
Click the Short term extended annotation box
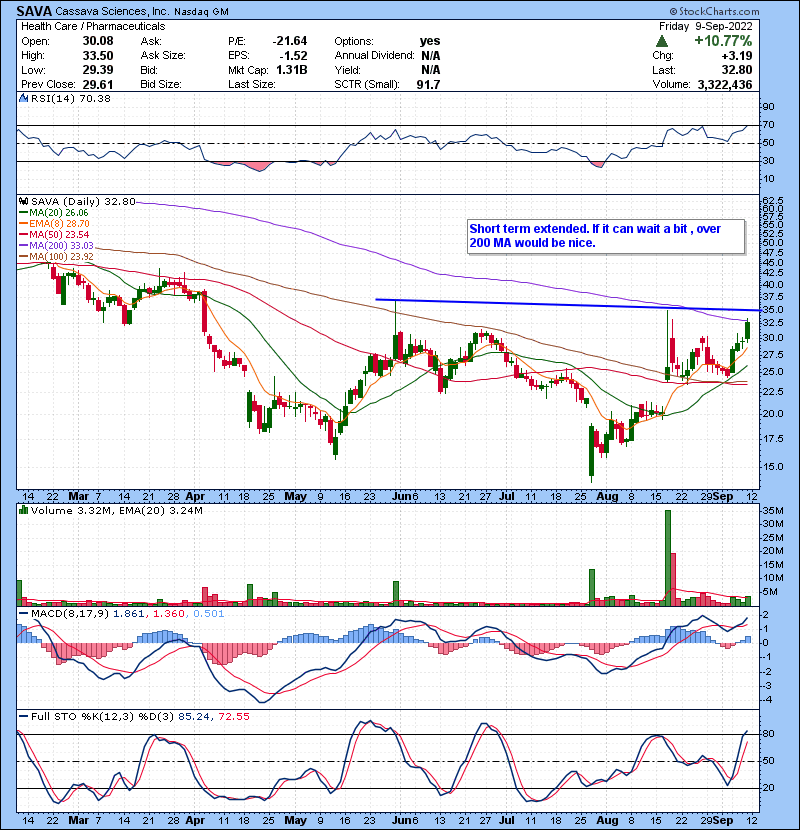[606, 236]
